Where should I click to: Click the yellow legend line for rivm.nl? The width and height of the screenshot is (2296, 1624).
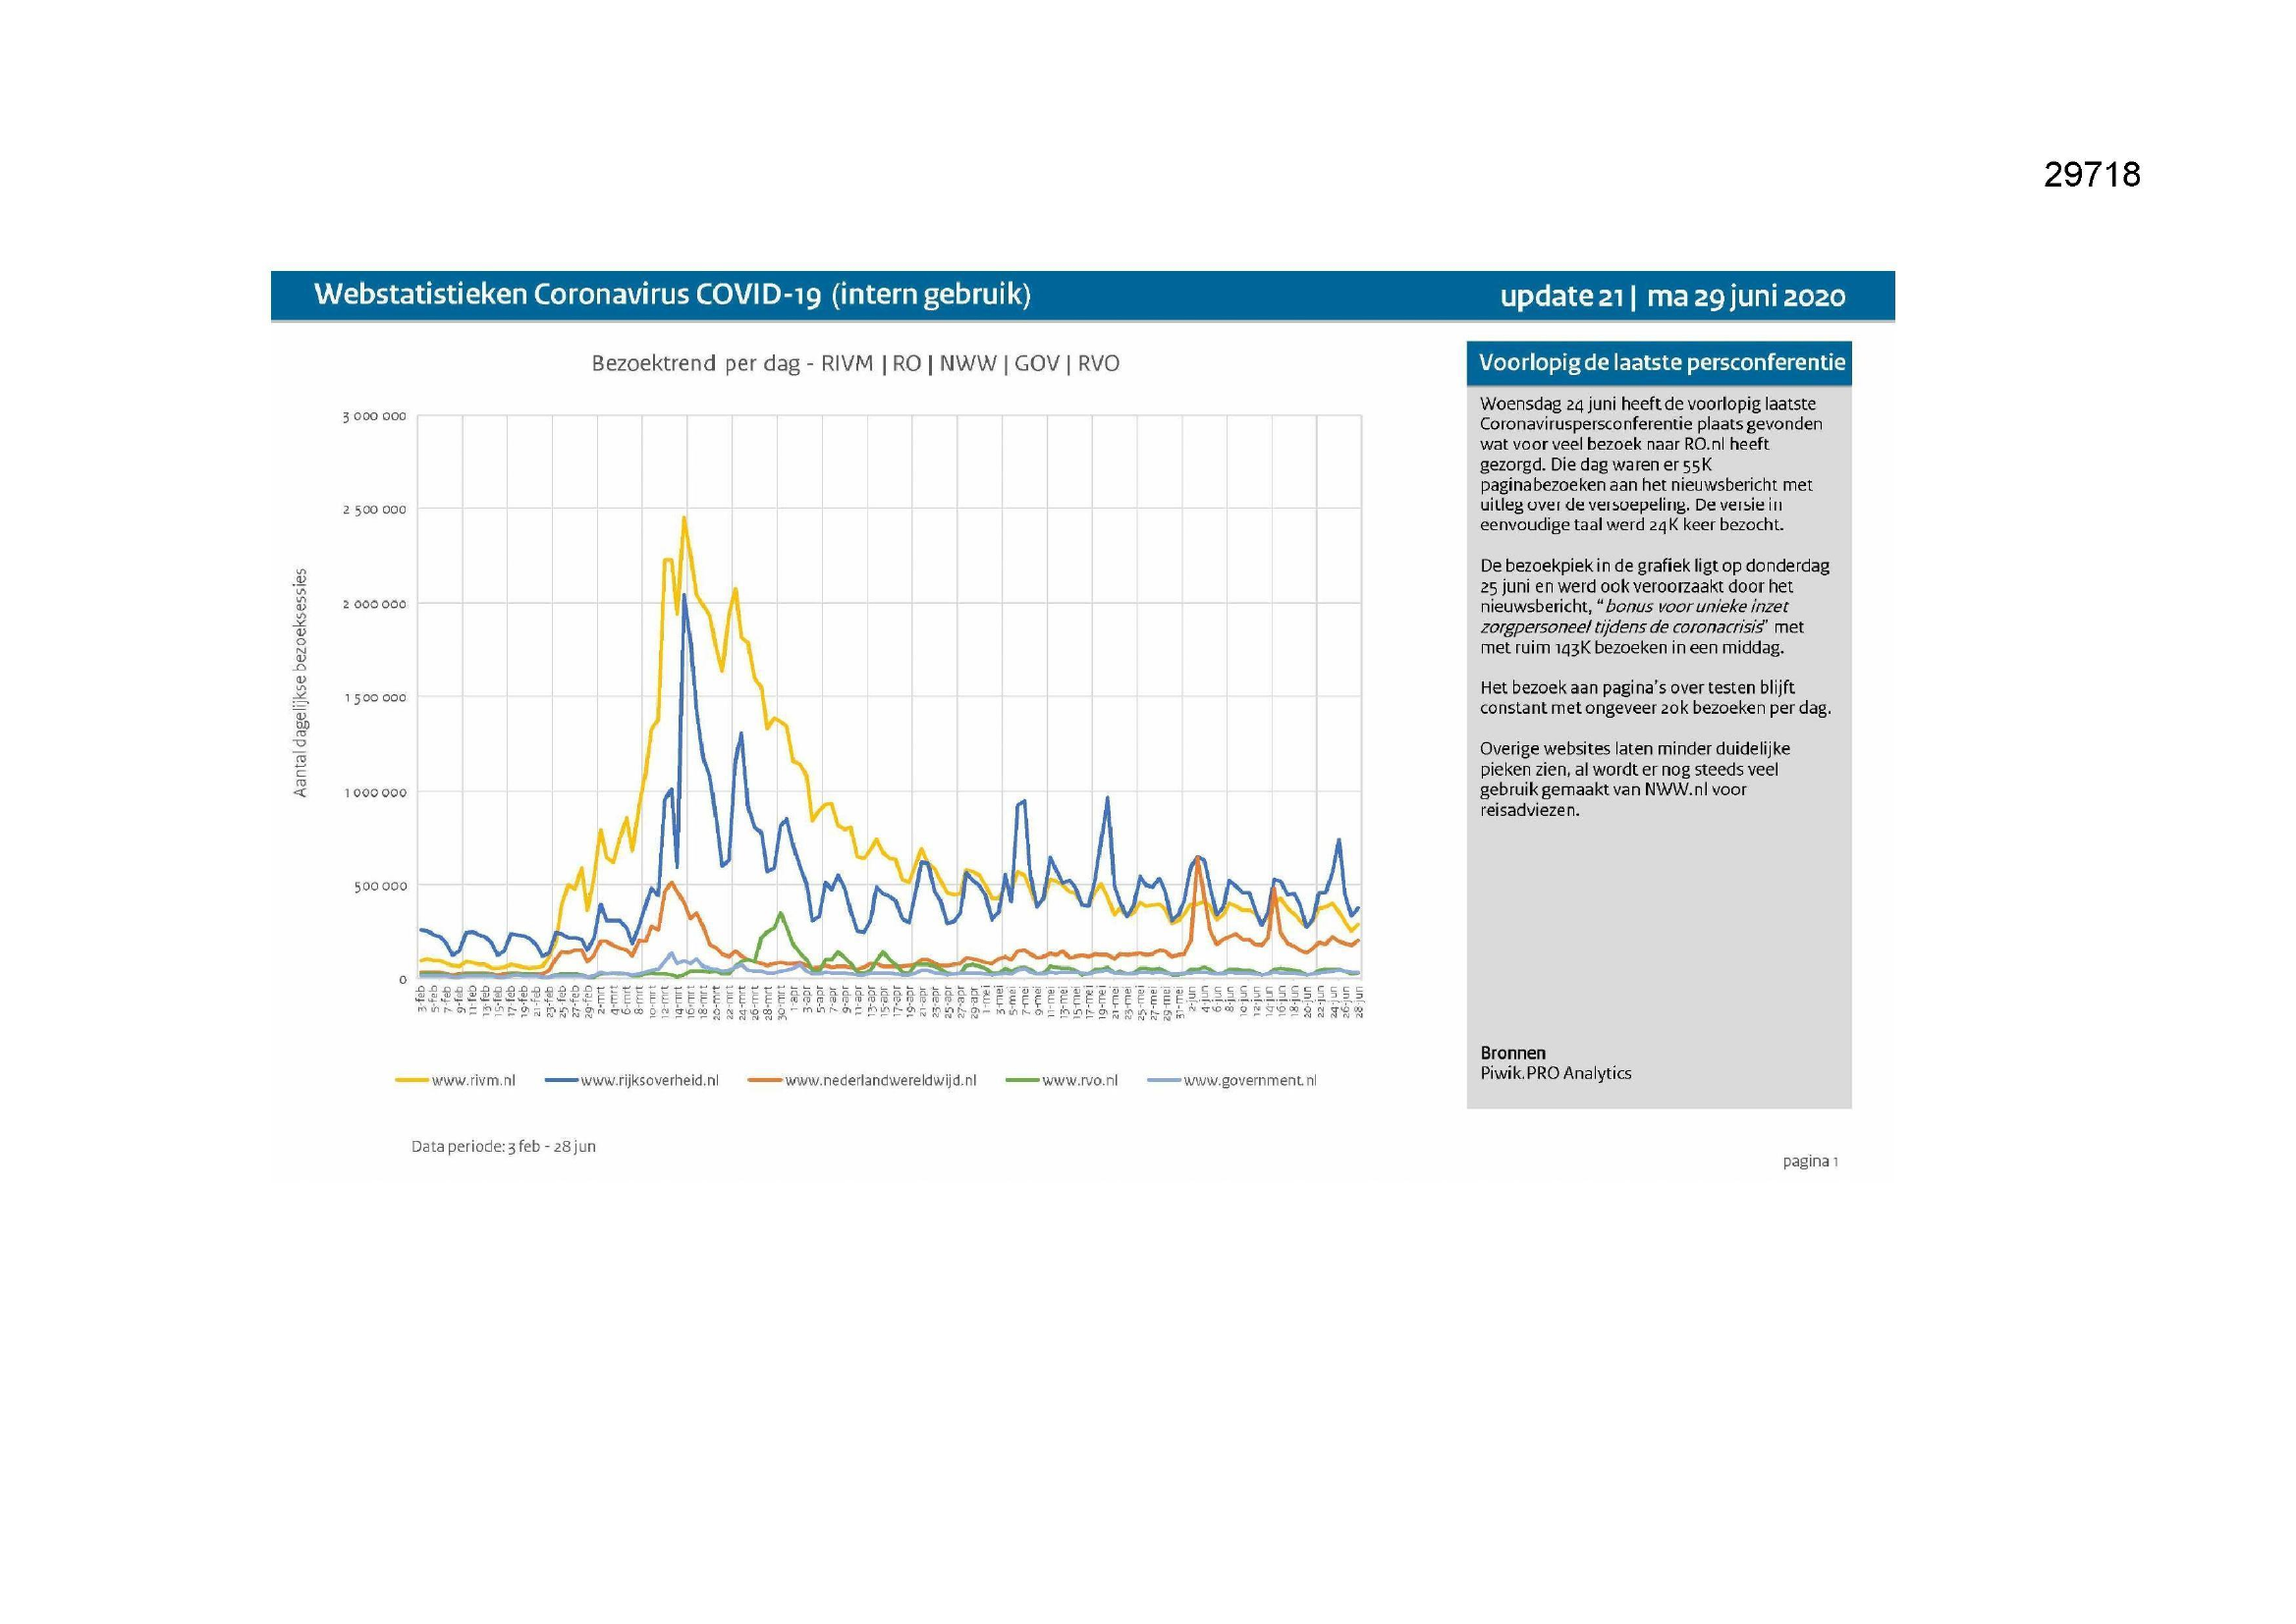(412, 1080)
